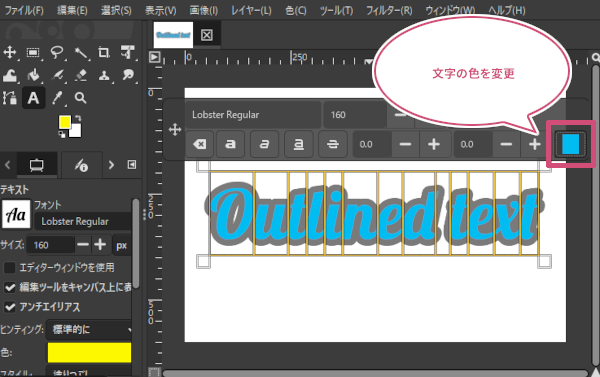Image resolution: width=600 pixels, height=377 pixels.
Task: Open the ヒンティング dropdown
Action: pyautogui.click(x=89, y=330)
